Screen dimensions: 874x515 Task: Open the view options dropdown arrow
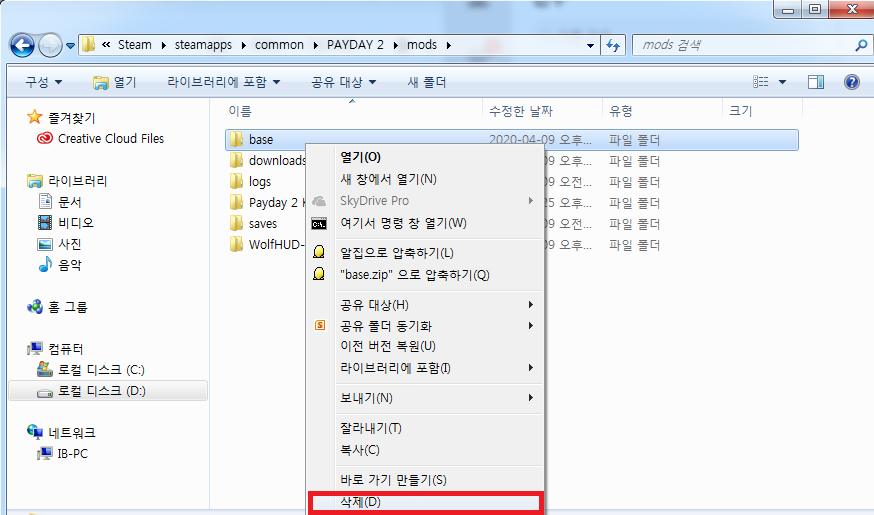click(782, 82)
